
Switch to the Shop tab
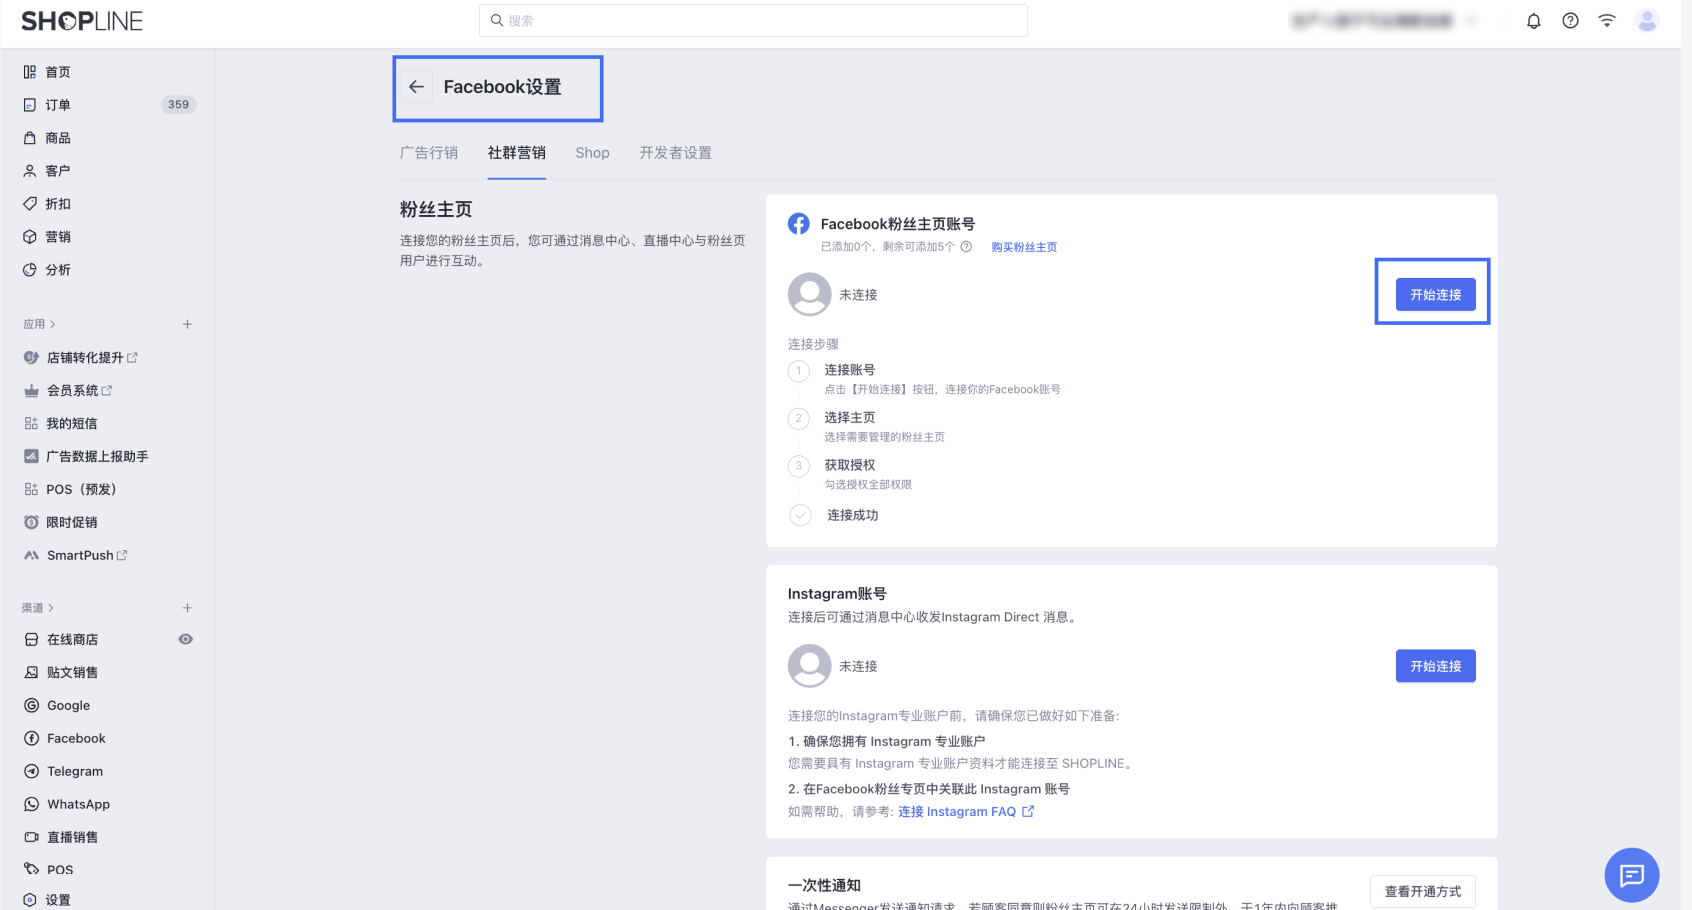[593, 153]
